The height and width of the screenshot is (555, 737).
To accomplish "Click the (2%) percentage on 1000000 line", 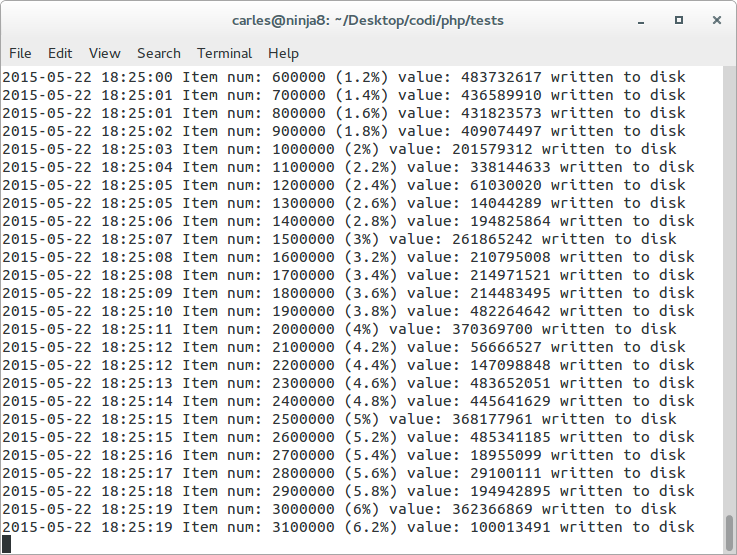I will click(x=361, y=149).
